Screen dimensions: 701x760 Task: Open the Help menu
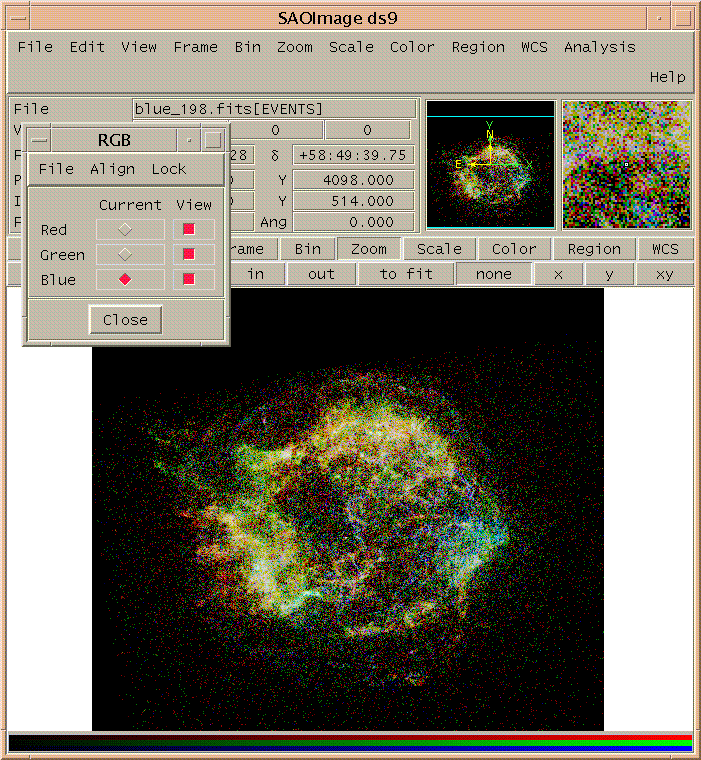pyautogui.click(x=668, y=77)
